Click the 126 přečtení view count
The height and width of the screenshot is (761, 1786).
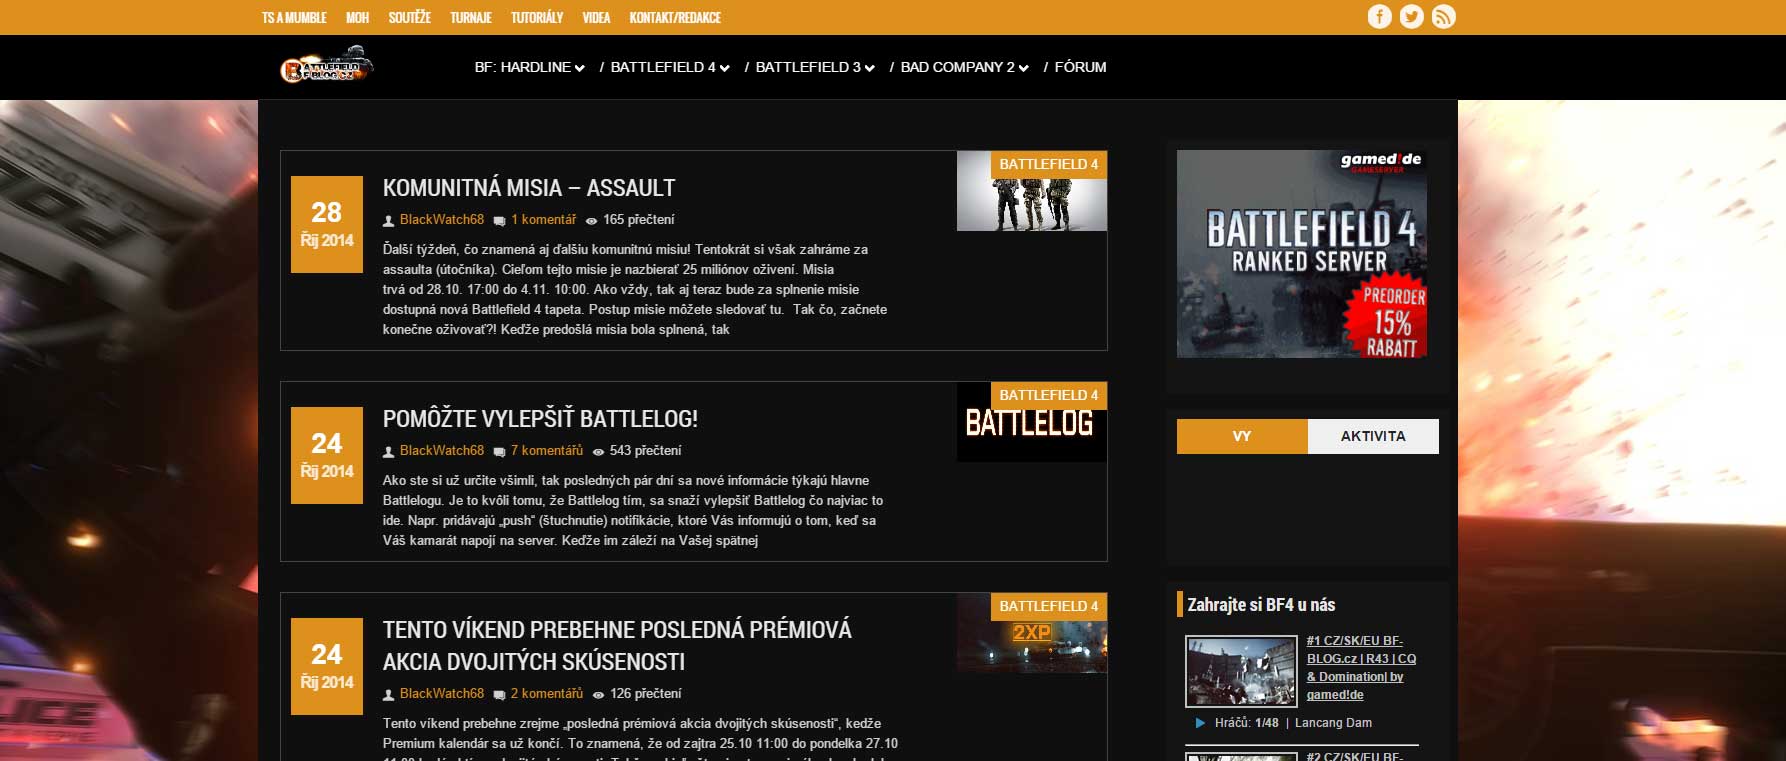(645, 694)
